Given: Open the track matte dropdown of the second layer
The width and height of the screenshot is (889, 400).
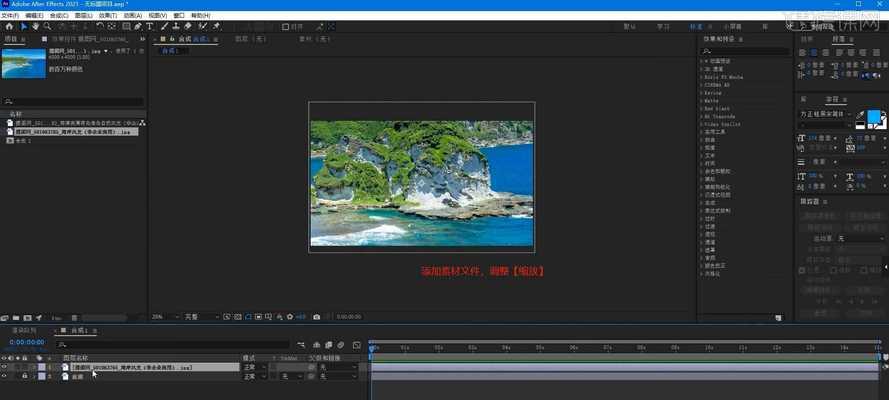Looking at the screenshot, I should 291,376.
